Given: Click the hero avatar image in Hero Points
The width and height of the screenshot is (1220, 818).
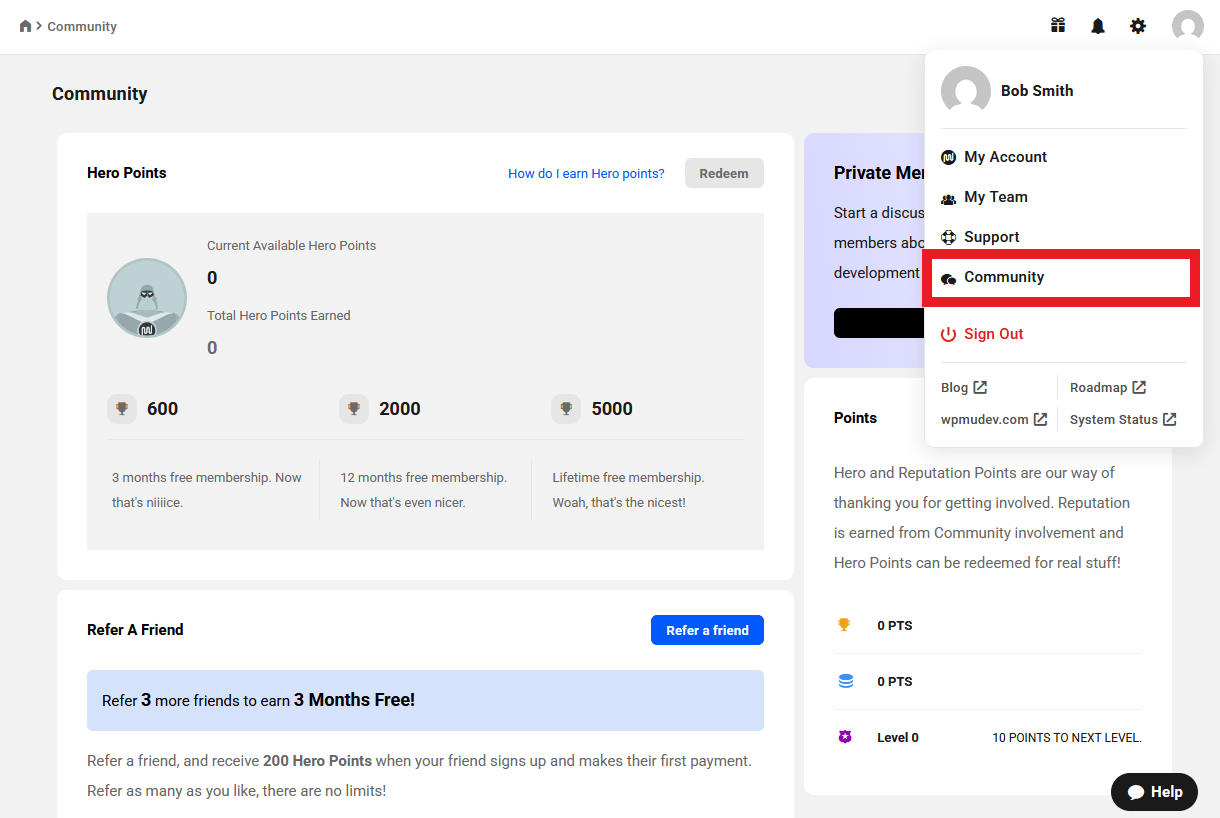Looking at the screenshot, I should (147, 298).
